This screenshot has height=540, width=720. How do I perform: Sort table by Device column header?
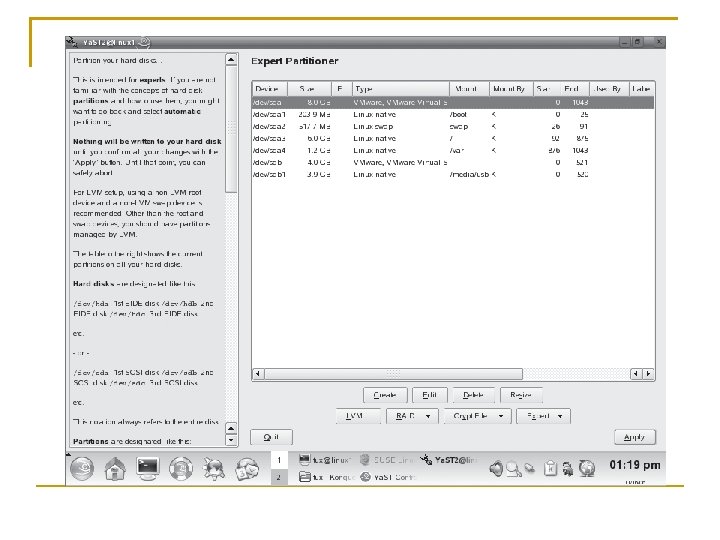[x=270, y=89]
